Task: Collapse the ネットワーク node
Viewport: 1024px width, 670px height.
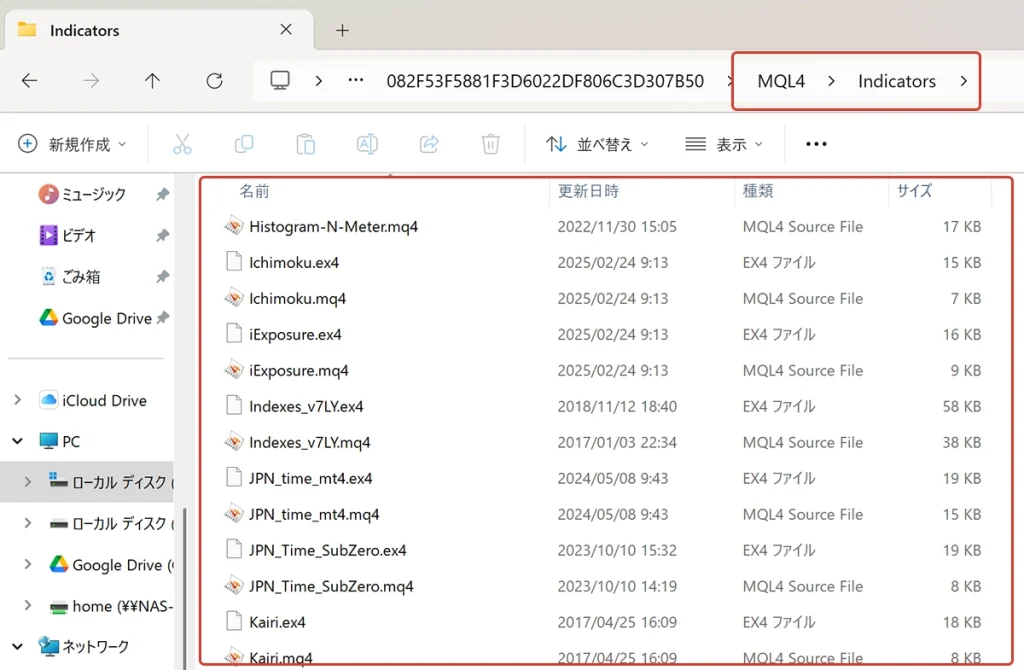Action: (x=18, y=646)
